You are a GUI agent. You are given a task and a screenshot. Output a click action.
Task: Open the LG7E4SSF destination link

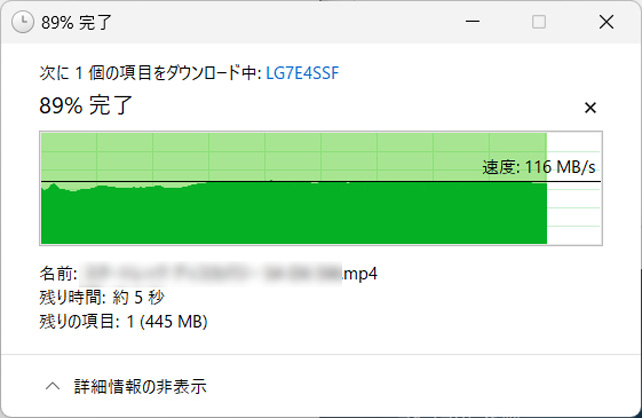coord(302,73)
